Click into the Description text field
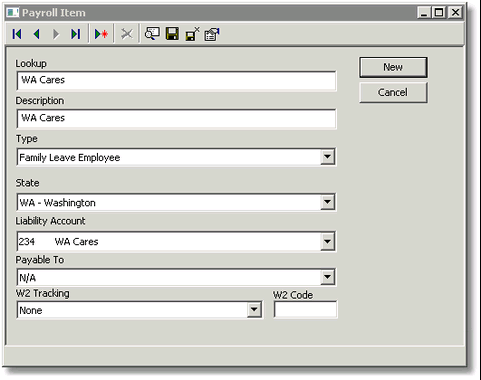Image resolution: width=481 pixels, height=380 pixels. 176,118
